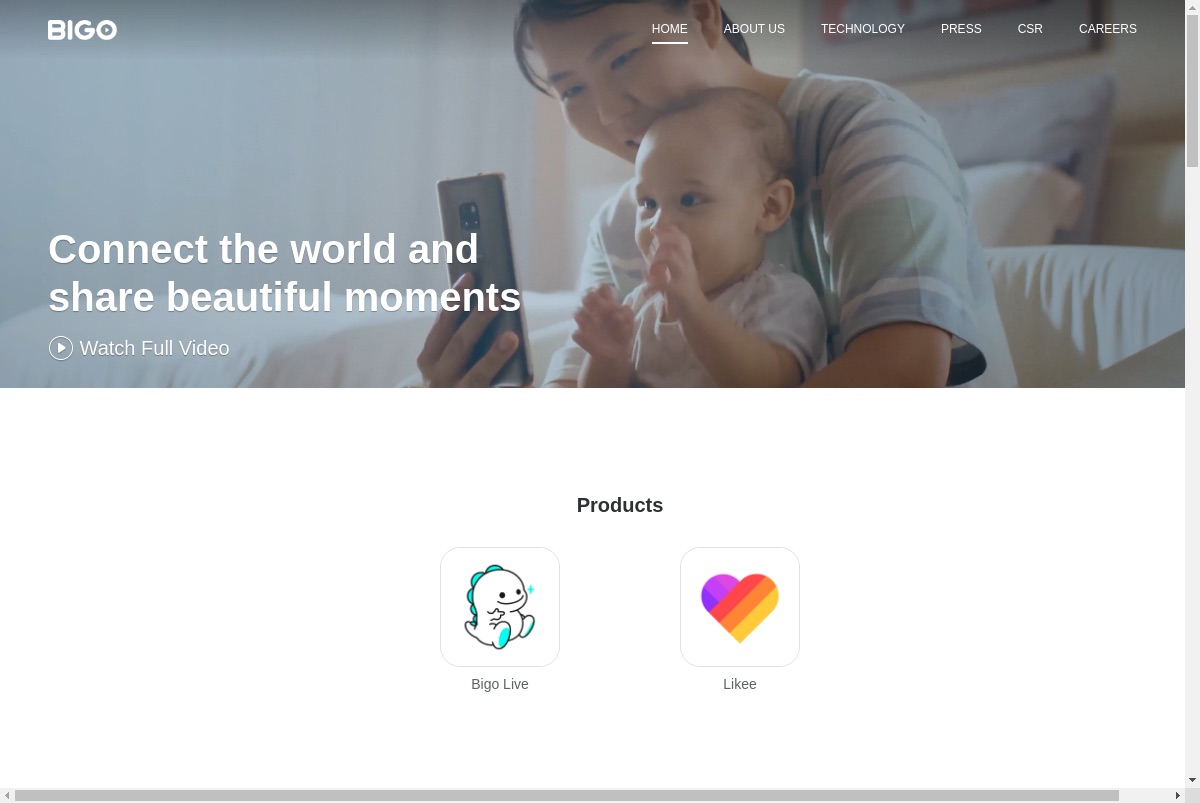
Task: Click the BIGO logo in header
Action: pyautogui.click(x=82, y=30)
